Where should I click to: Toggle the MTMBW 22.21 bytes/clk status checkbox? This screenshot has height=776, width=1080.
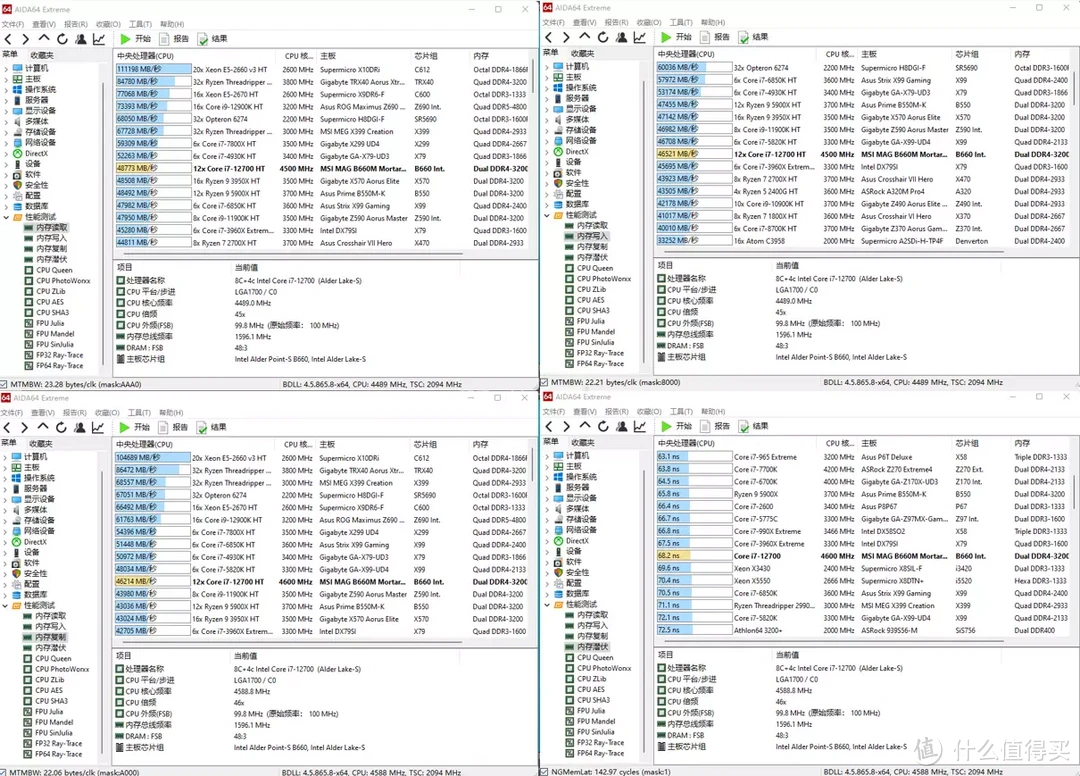pos(545,382)
